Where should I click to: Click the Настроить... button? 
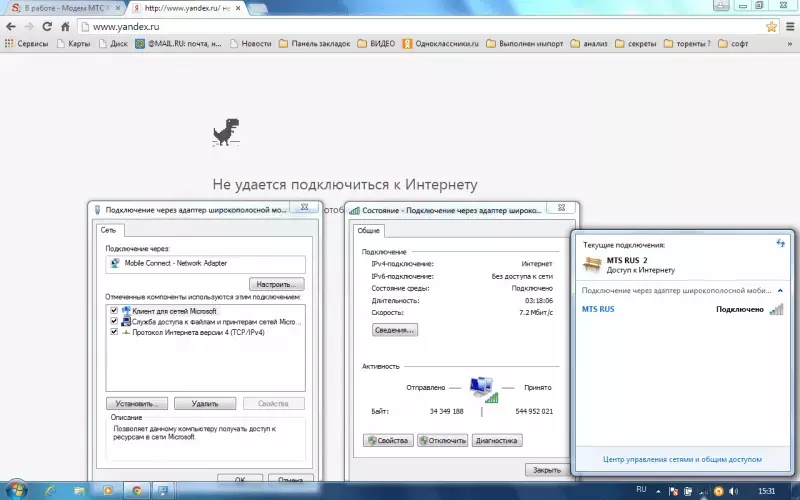tap(277, 284)
